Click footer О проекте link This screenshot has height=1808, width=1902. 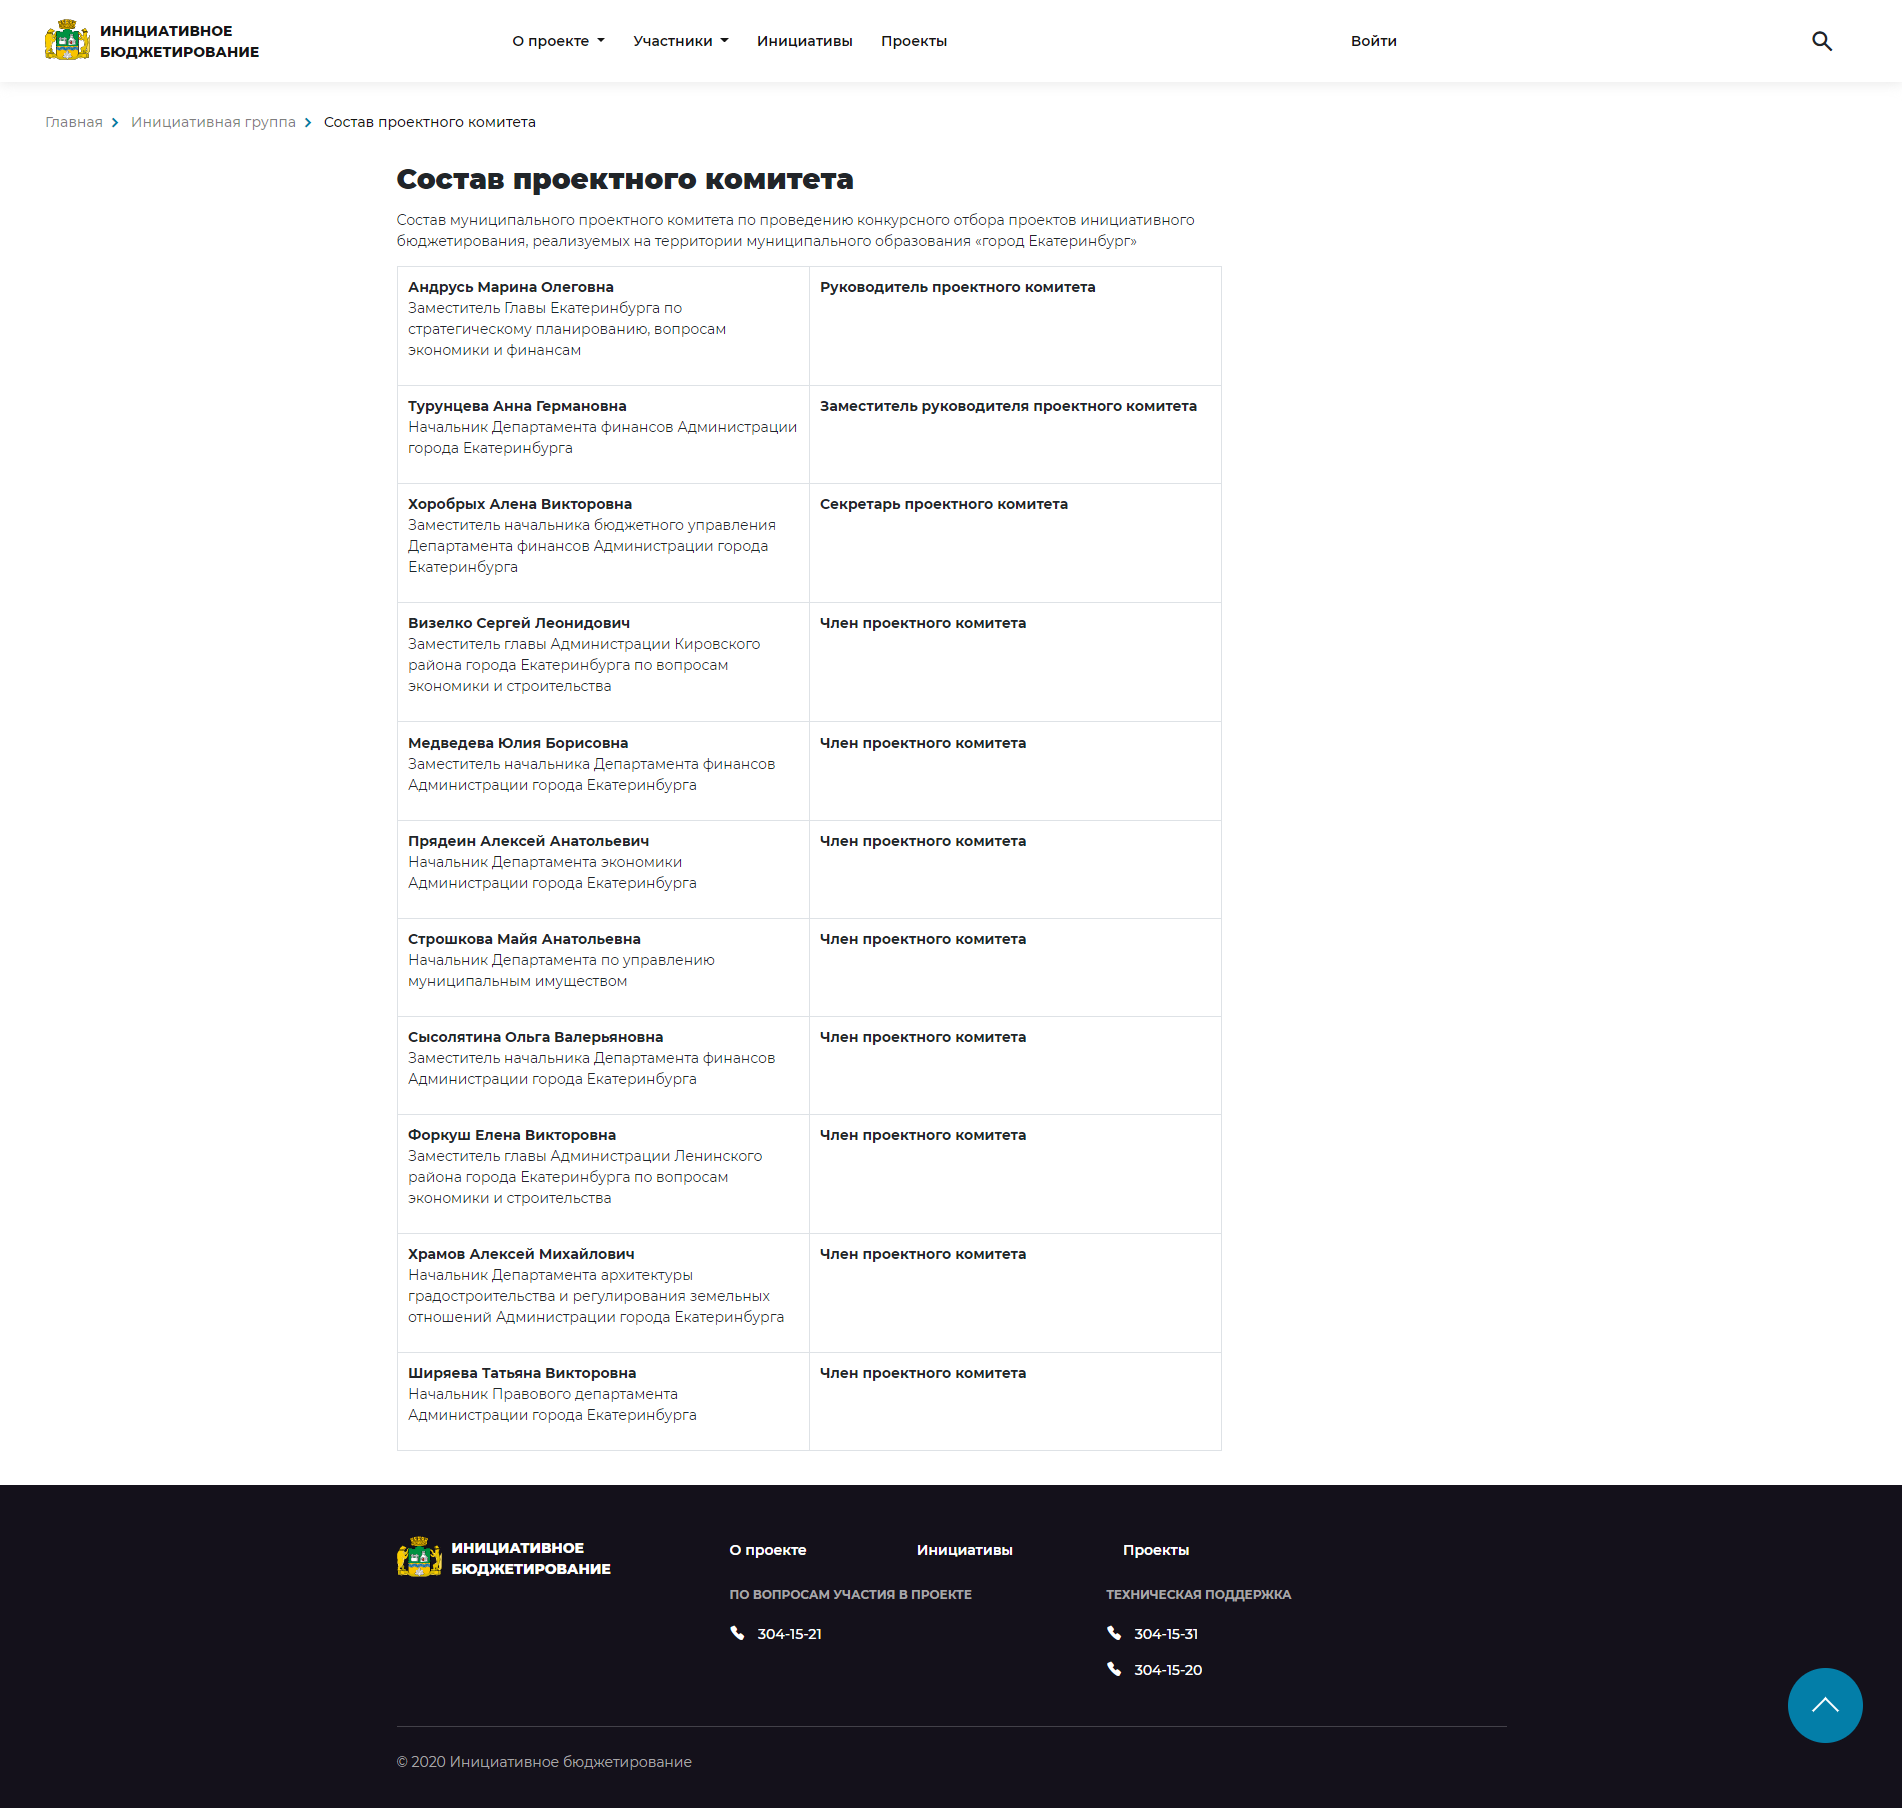(767, 1550)
